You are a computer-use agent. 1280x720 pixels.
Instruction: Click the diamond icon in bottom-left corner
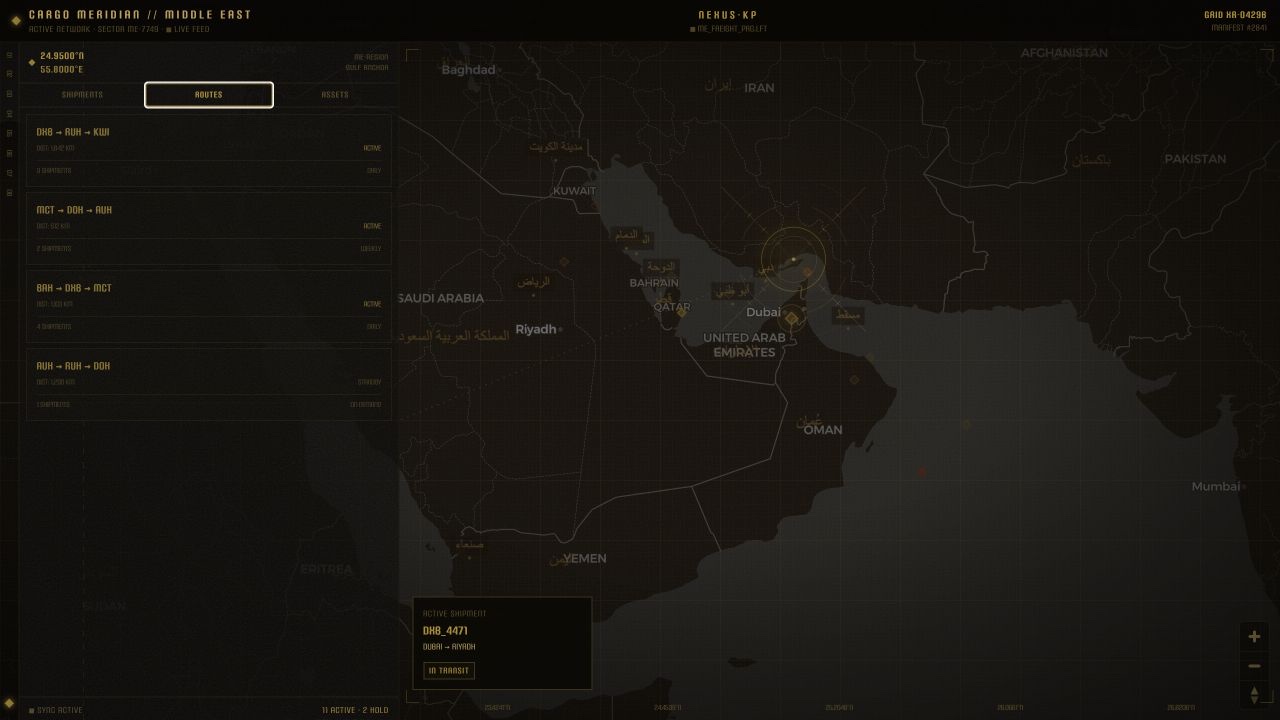click(9, 704)
